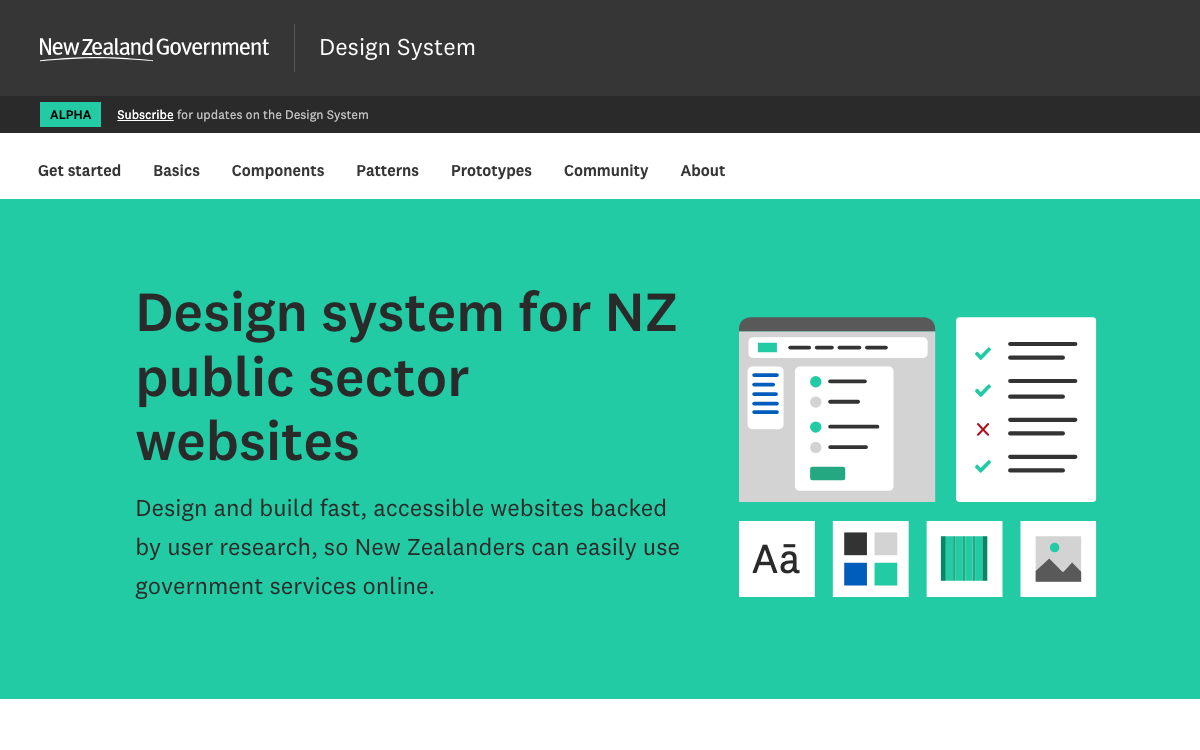Click heading 'Design system for NZ public sector websites'

point(407,376)
